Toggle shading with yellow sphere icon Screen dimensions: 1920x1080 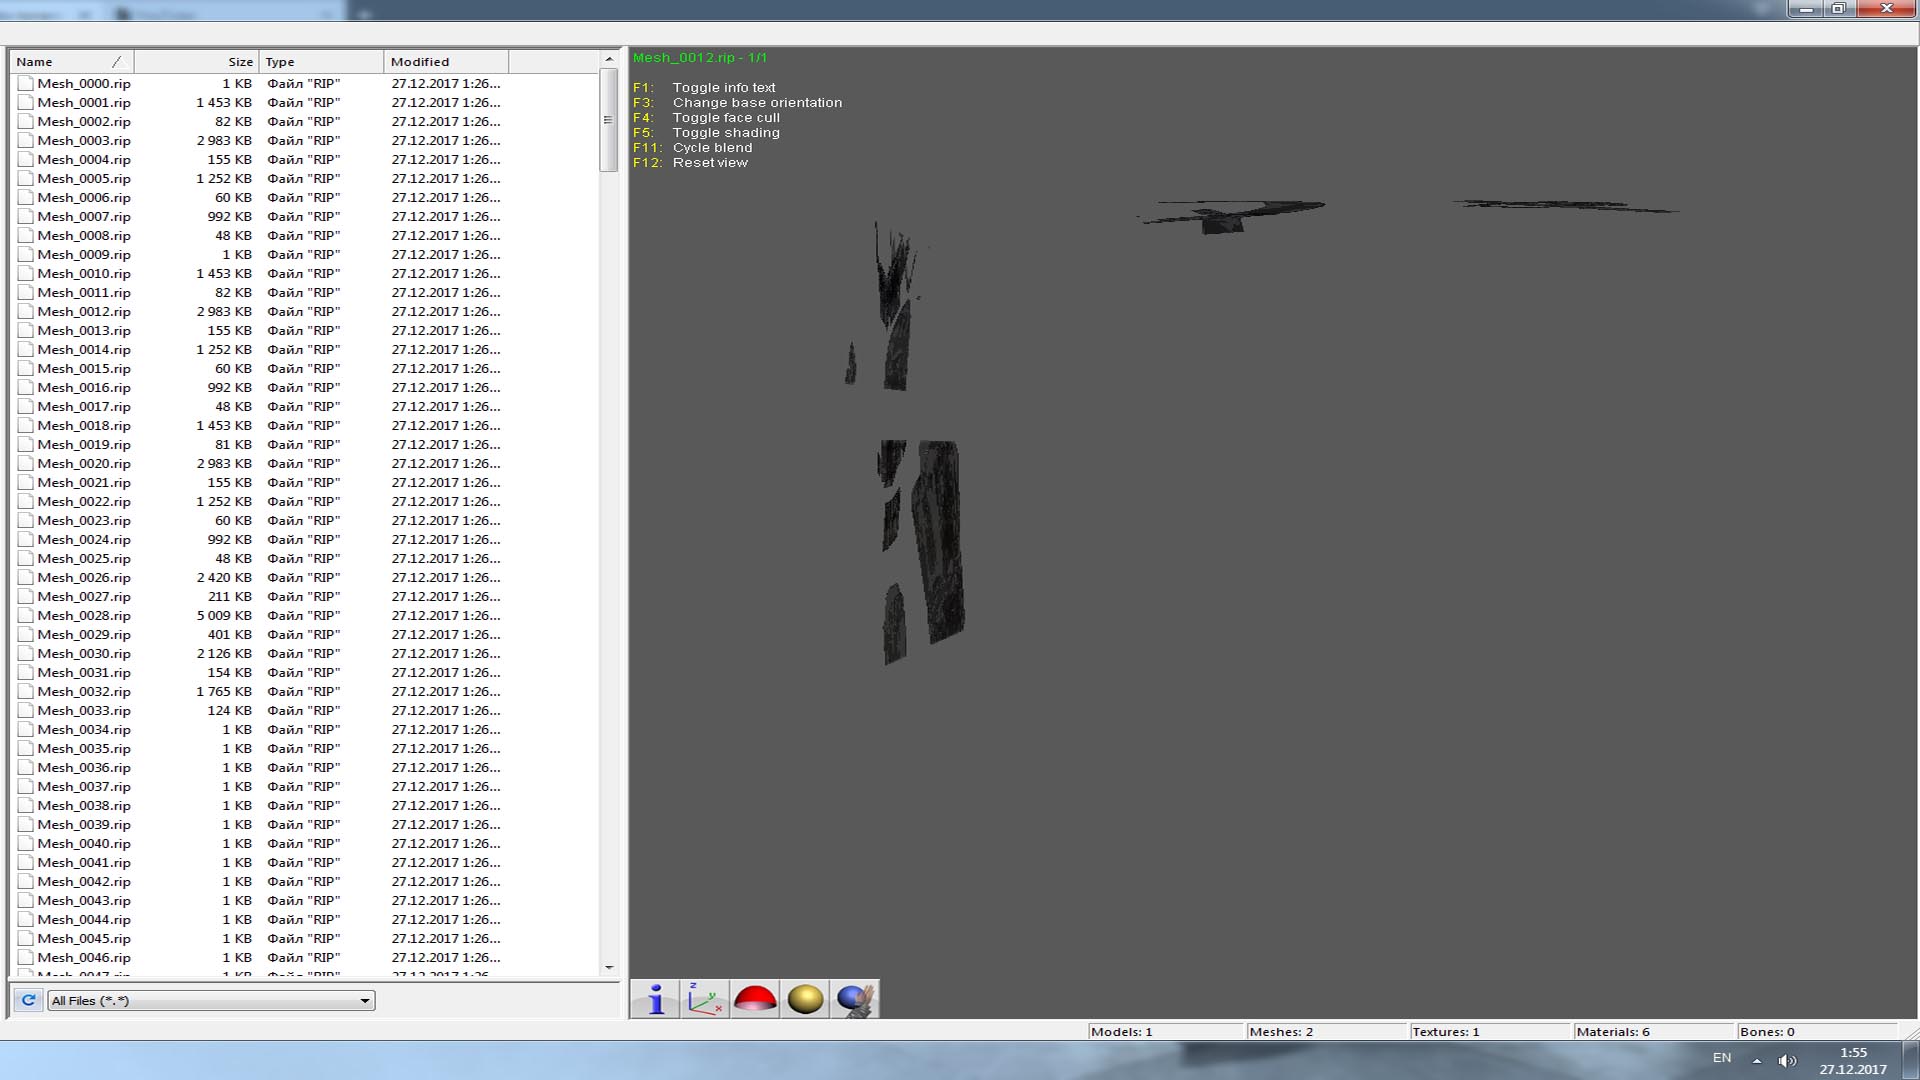pos(805,999)
